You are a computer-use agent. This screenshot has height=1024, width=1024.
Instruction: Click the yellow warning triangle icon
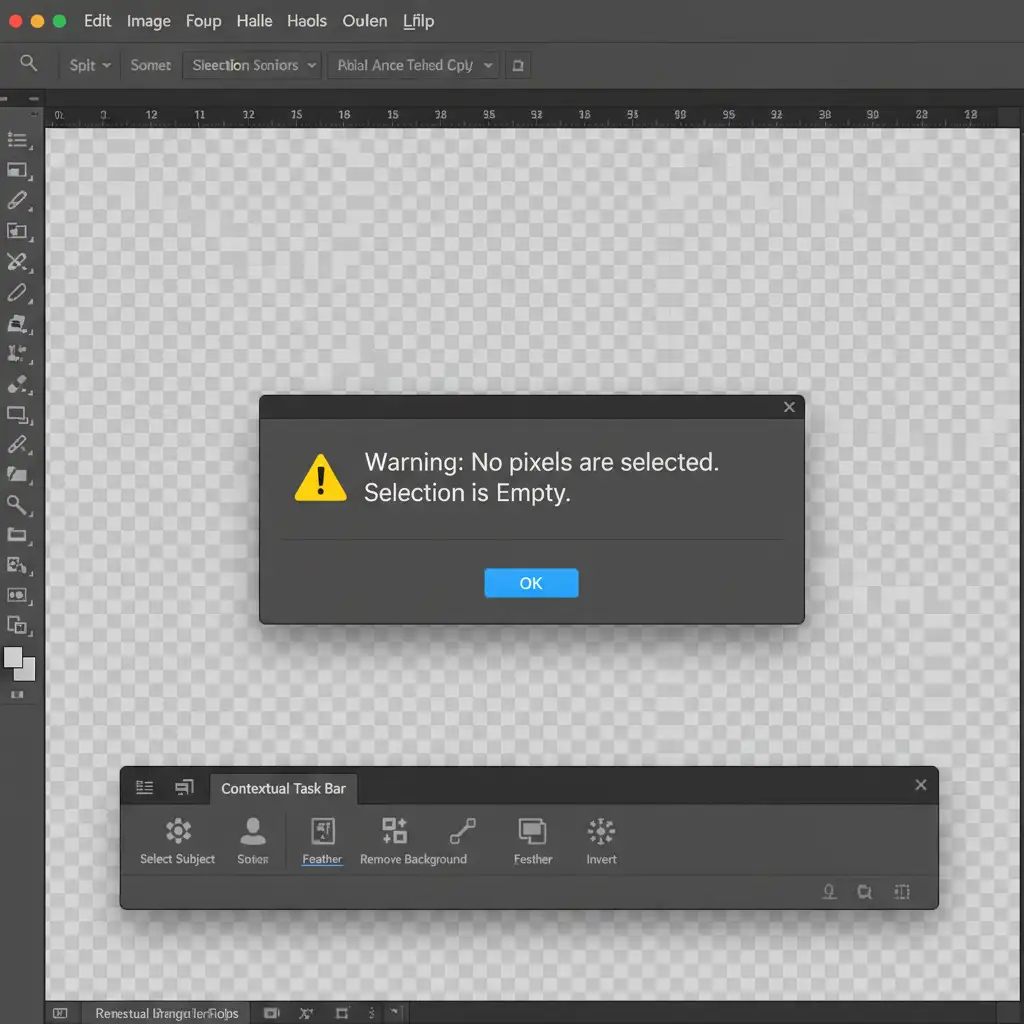[x=320, y=478]
